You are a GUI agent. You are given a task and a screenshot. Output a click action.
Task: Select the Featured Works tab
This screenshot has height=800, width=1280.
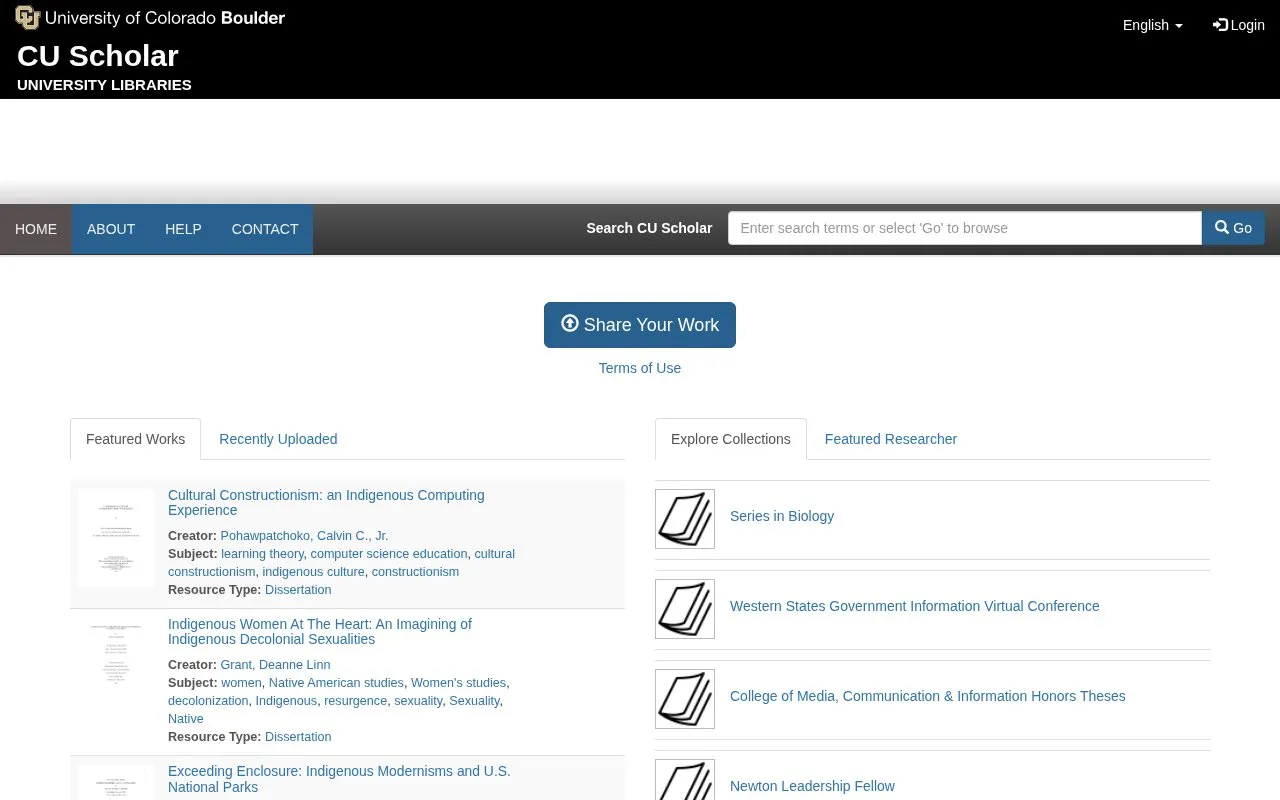136,439
